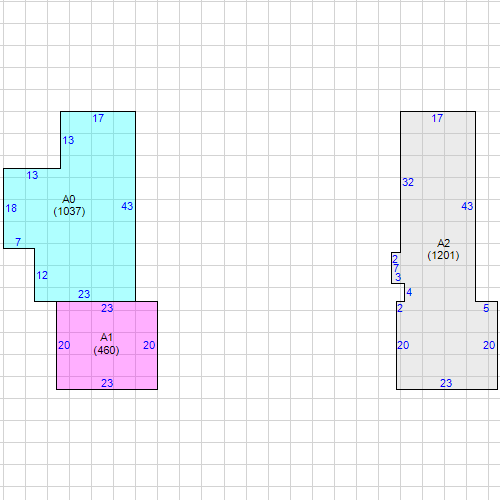The width and height of the screenshot is (500, 500).
Task: Click the 23 dimension at bottom of cyan A0
Action: point(84,294)
